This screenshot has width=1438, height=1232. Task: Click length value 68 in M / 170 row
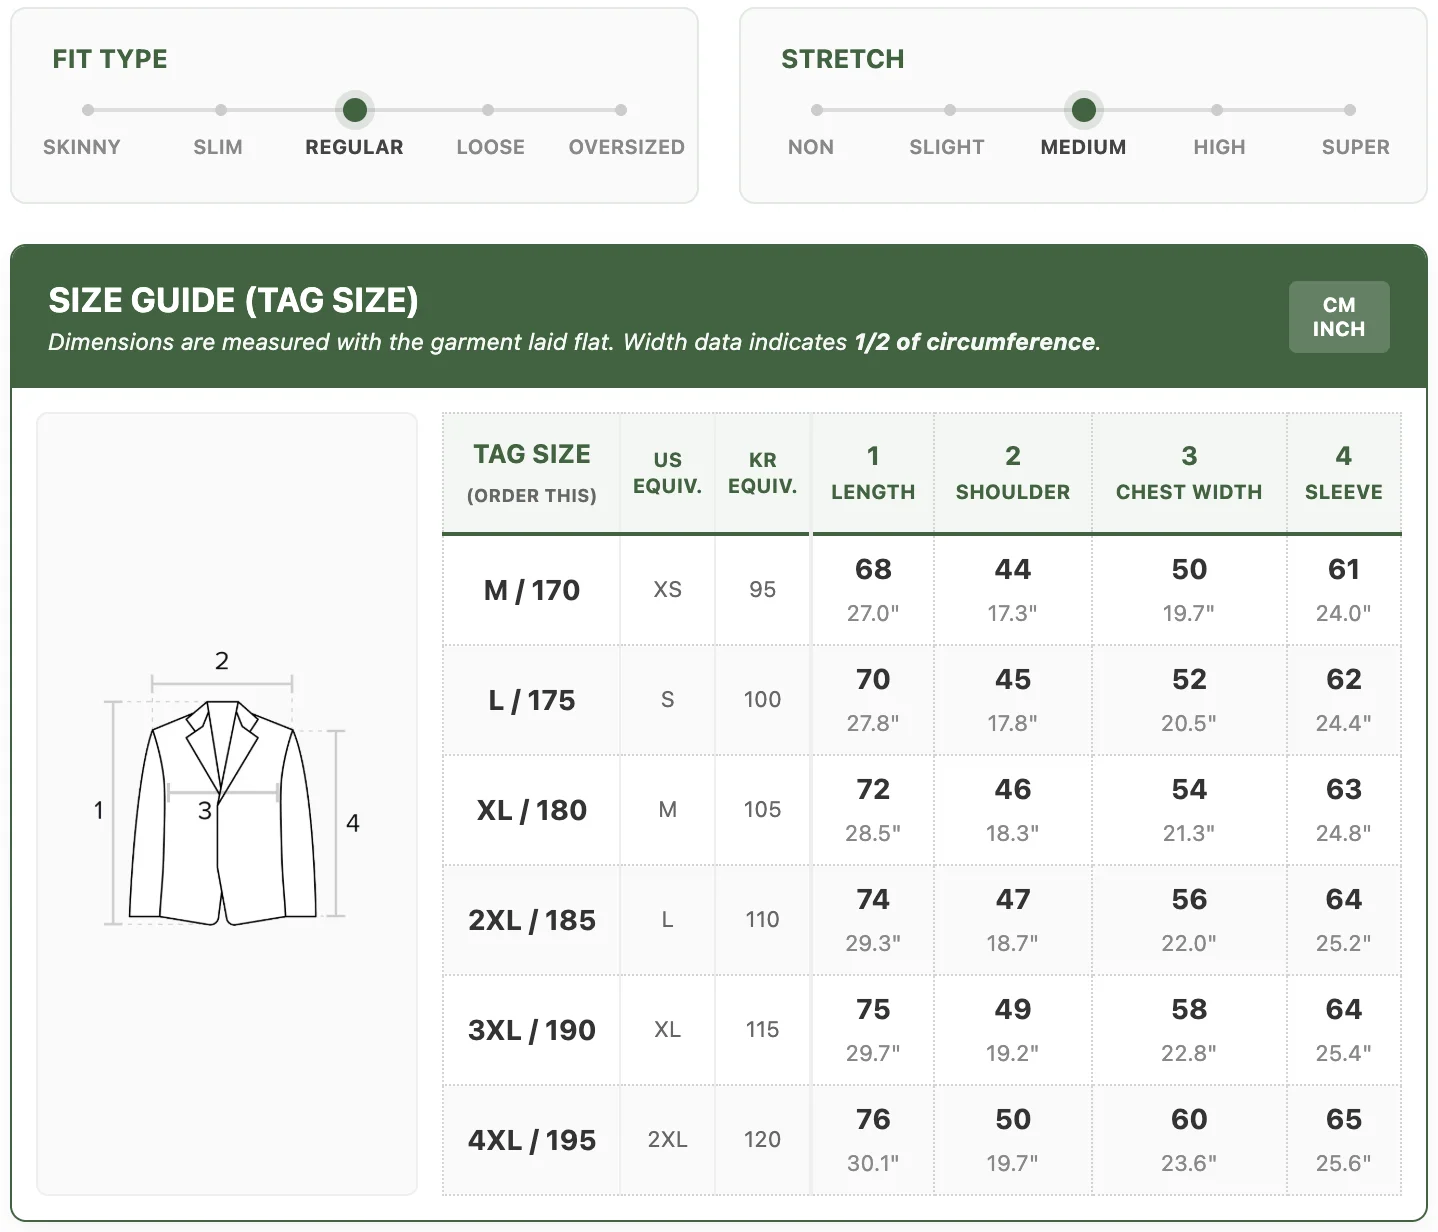873,569
